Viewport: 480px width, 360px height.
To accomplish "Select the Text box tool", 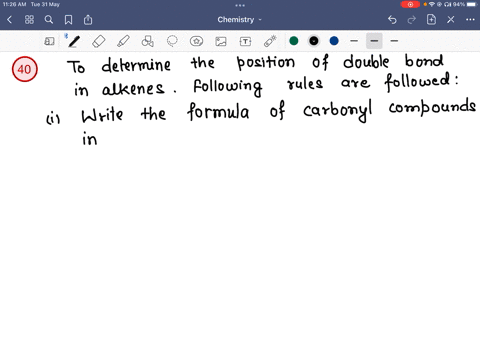I will (245, 41).
